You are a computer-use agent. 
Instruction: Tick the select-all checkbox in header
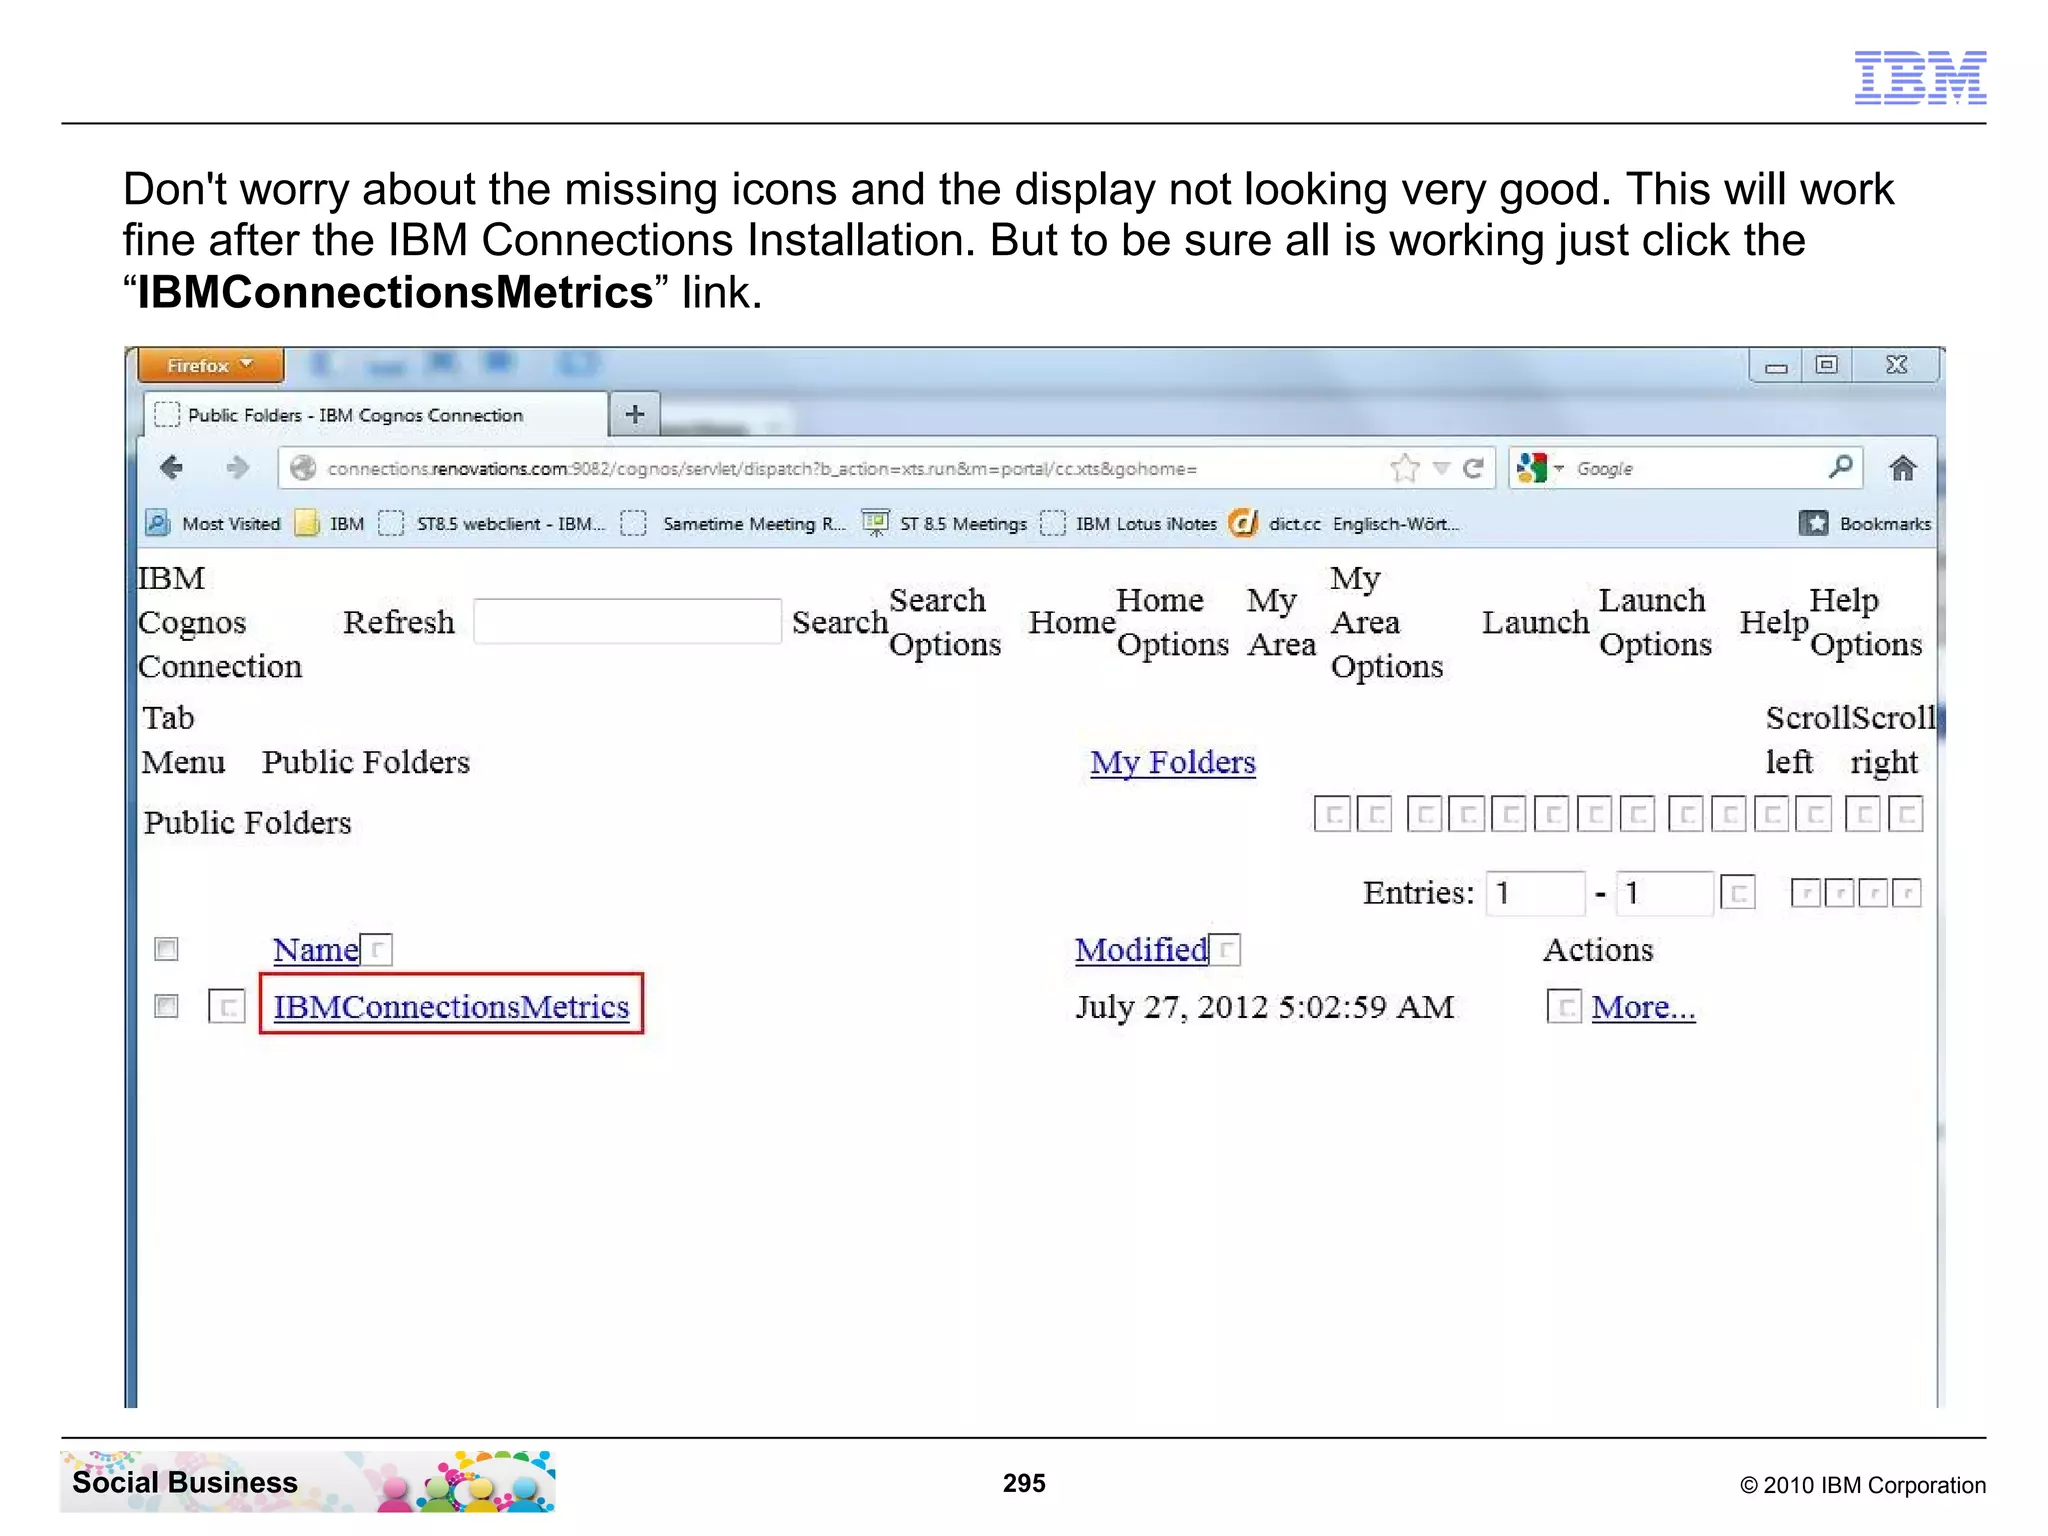[166, 948]
